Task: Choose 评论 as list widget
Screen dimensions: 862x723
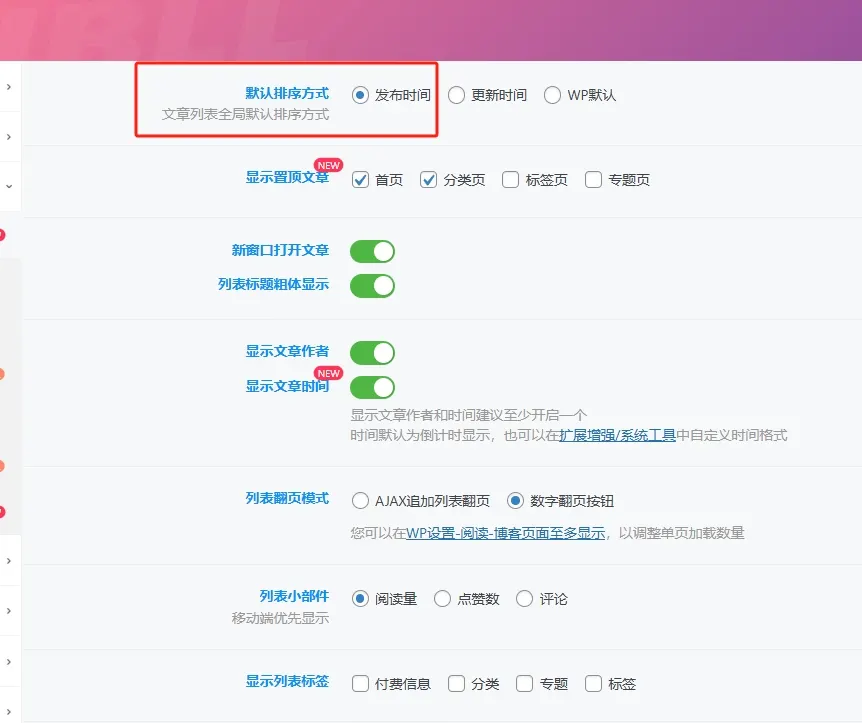Action: click(524, 599)
